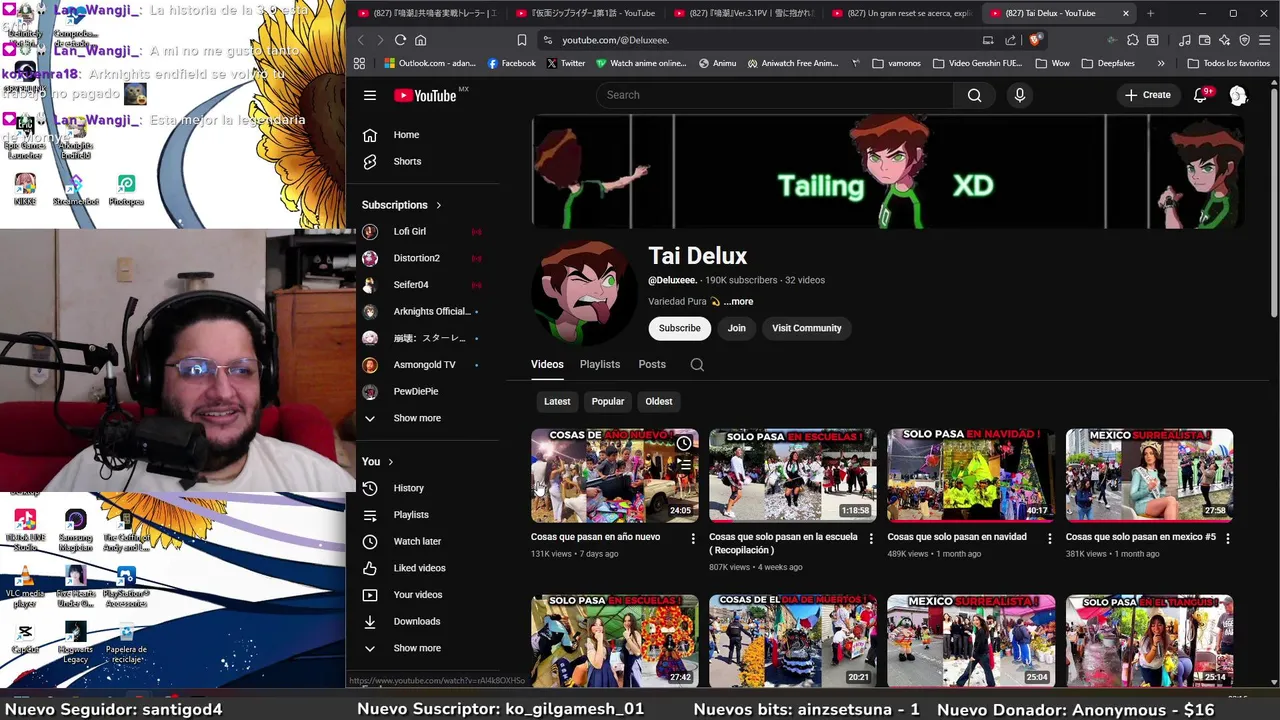Open the Twitter bookmark
This screenshot has height=720, width=1280.
click(565, 63)
